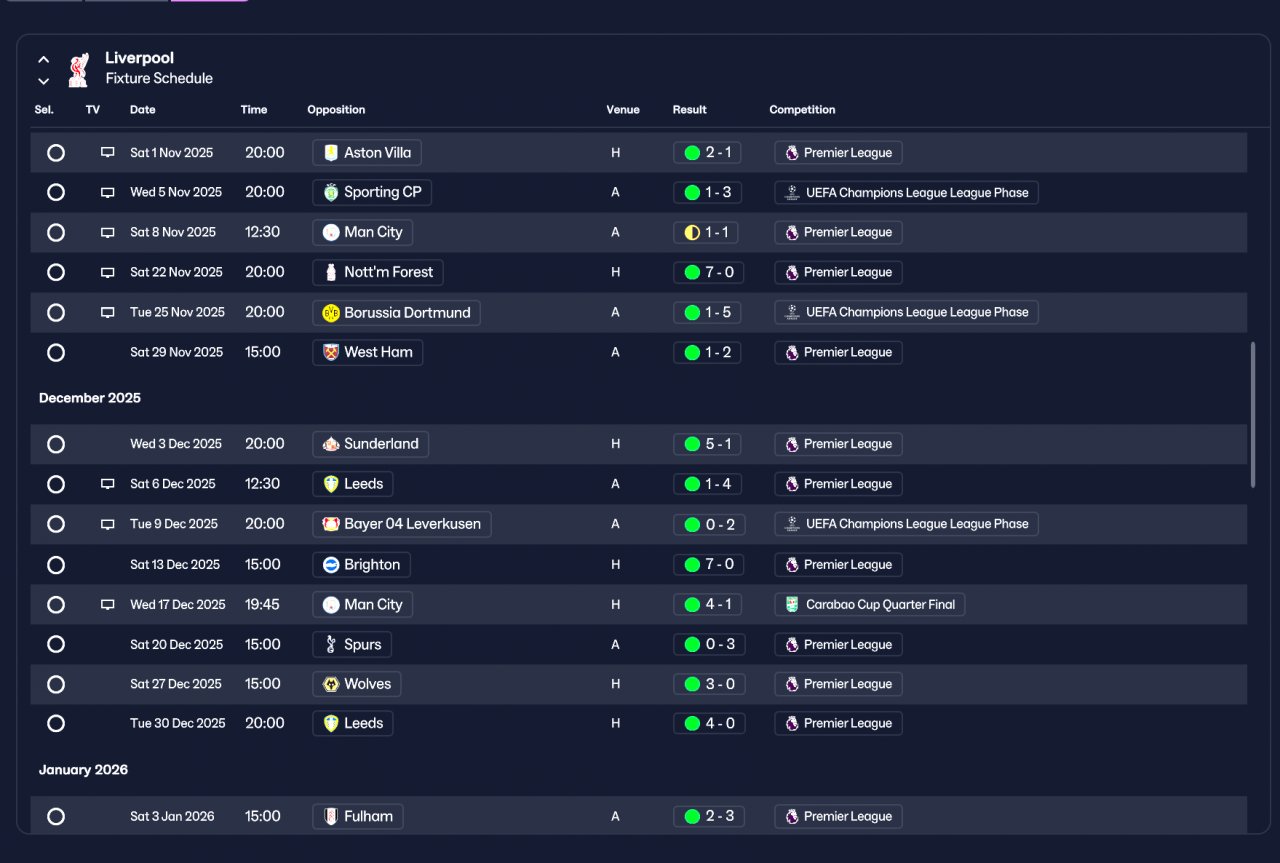1280x863 pixels.
Task: Select the Sunderland fixture radio button
Action: tap(56, 444)
